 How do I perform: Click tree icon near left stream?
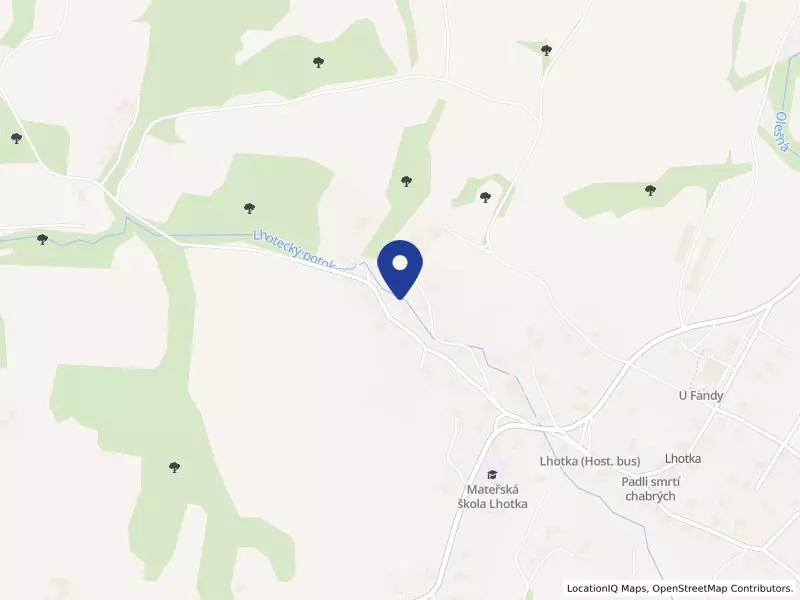pos(42,239)
